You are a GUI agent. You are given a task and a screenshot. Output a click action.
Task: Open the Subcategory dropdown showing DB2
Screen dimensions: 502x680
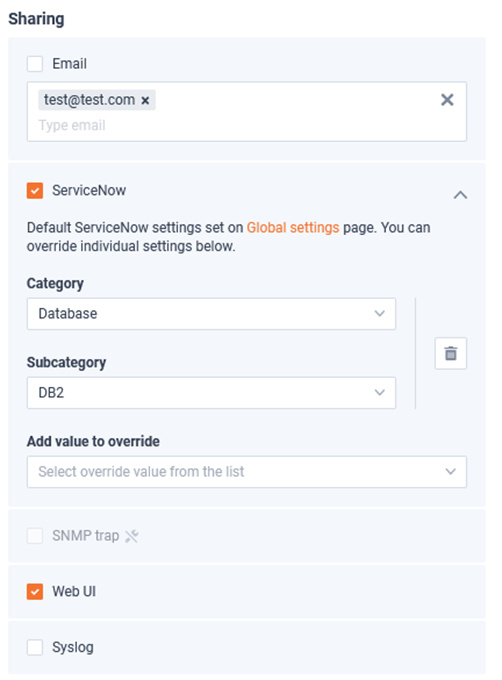pyautogui.click(x=211, y=392)
